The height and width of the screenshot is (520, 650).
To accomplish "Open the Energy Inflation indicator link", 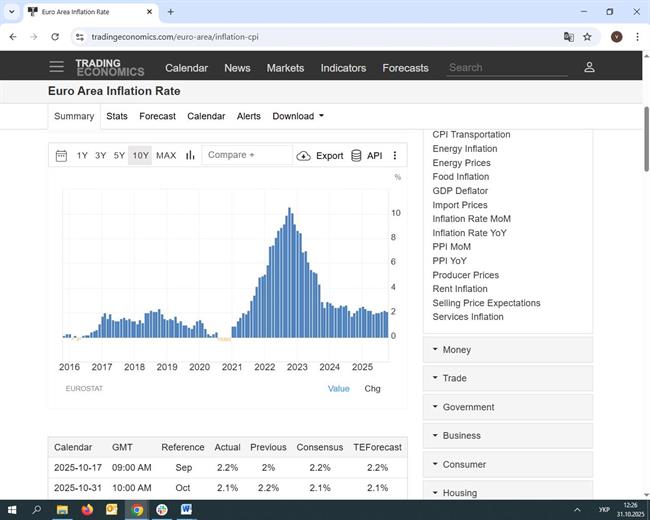I will (x=464, y=149).
